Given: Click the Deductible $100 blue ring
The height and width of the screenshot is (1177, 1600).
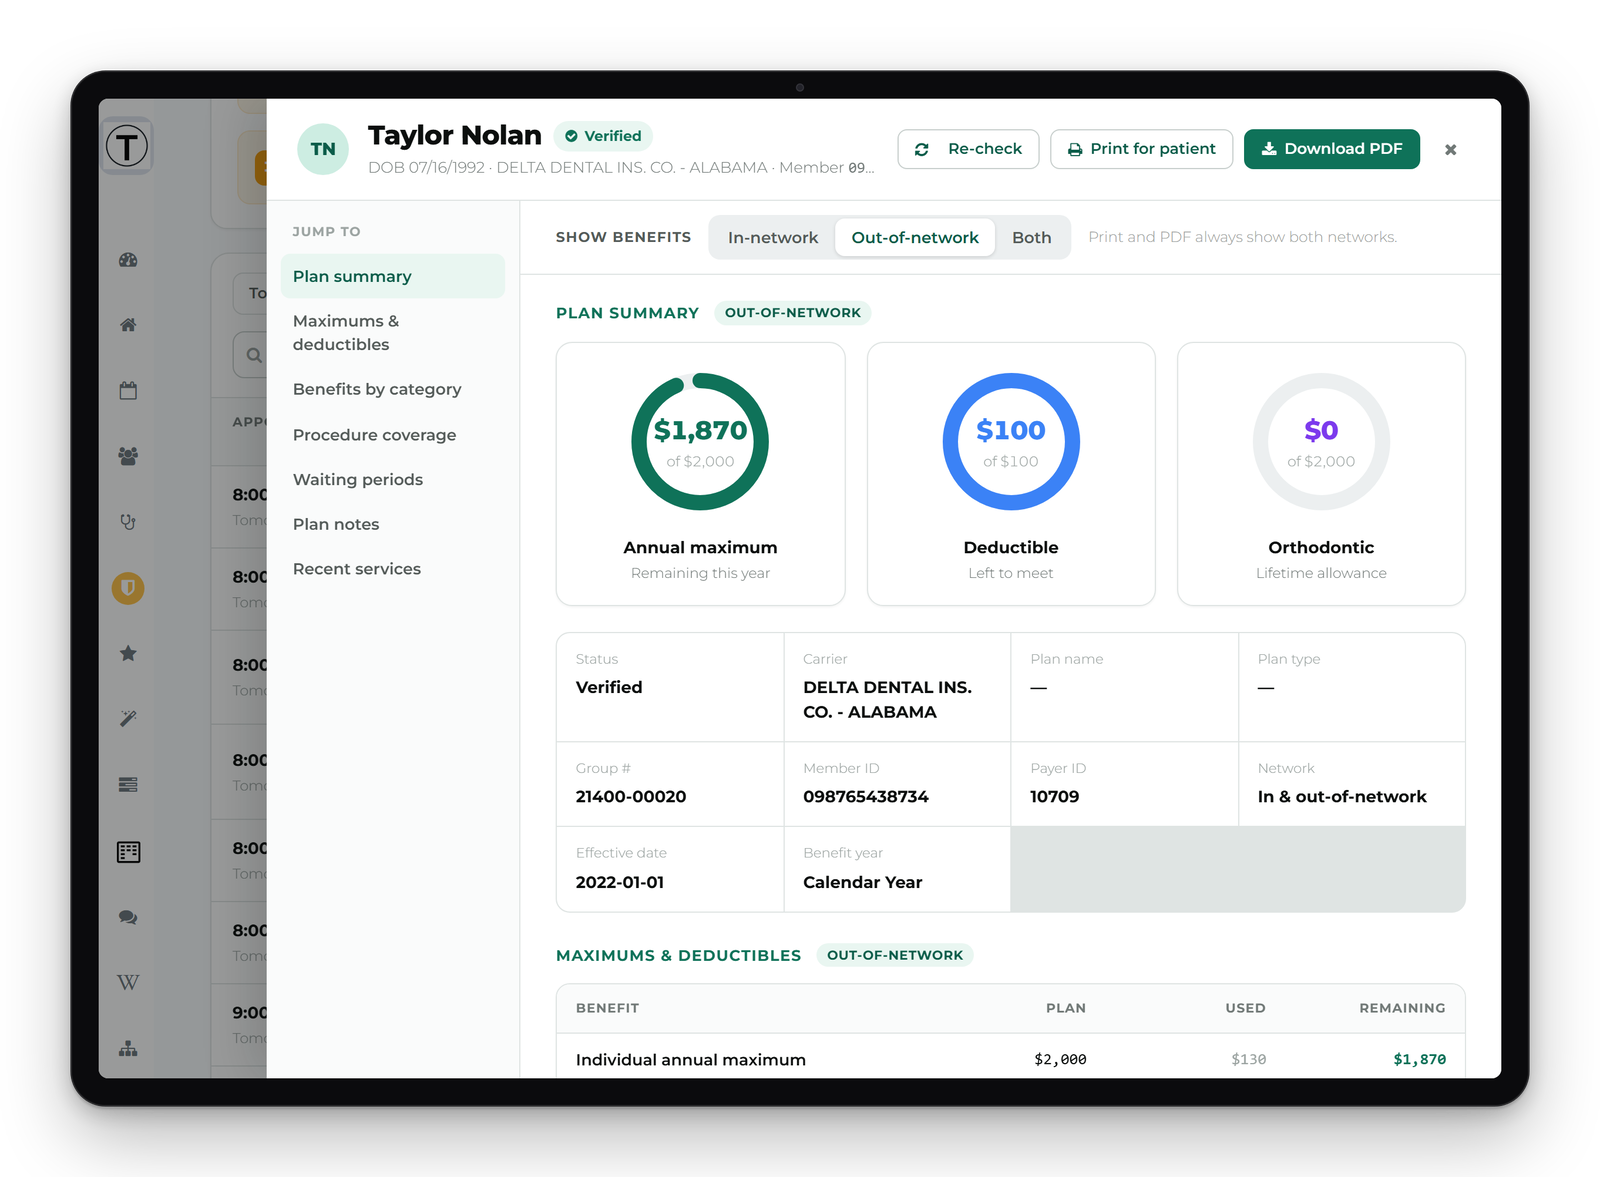Looking at the screenshot, I should 1011,442.
